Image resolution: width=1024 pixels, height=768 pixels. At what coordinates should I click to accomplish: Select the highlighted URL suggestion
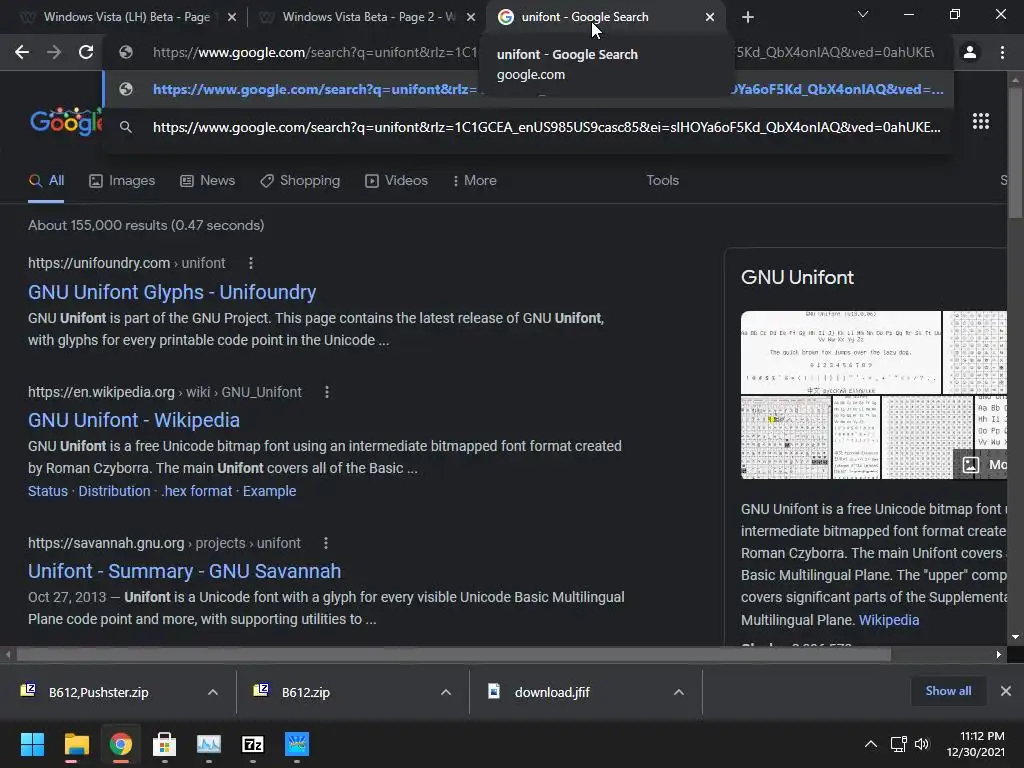pos(528,89)
